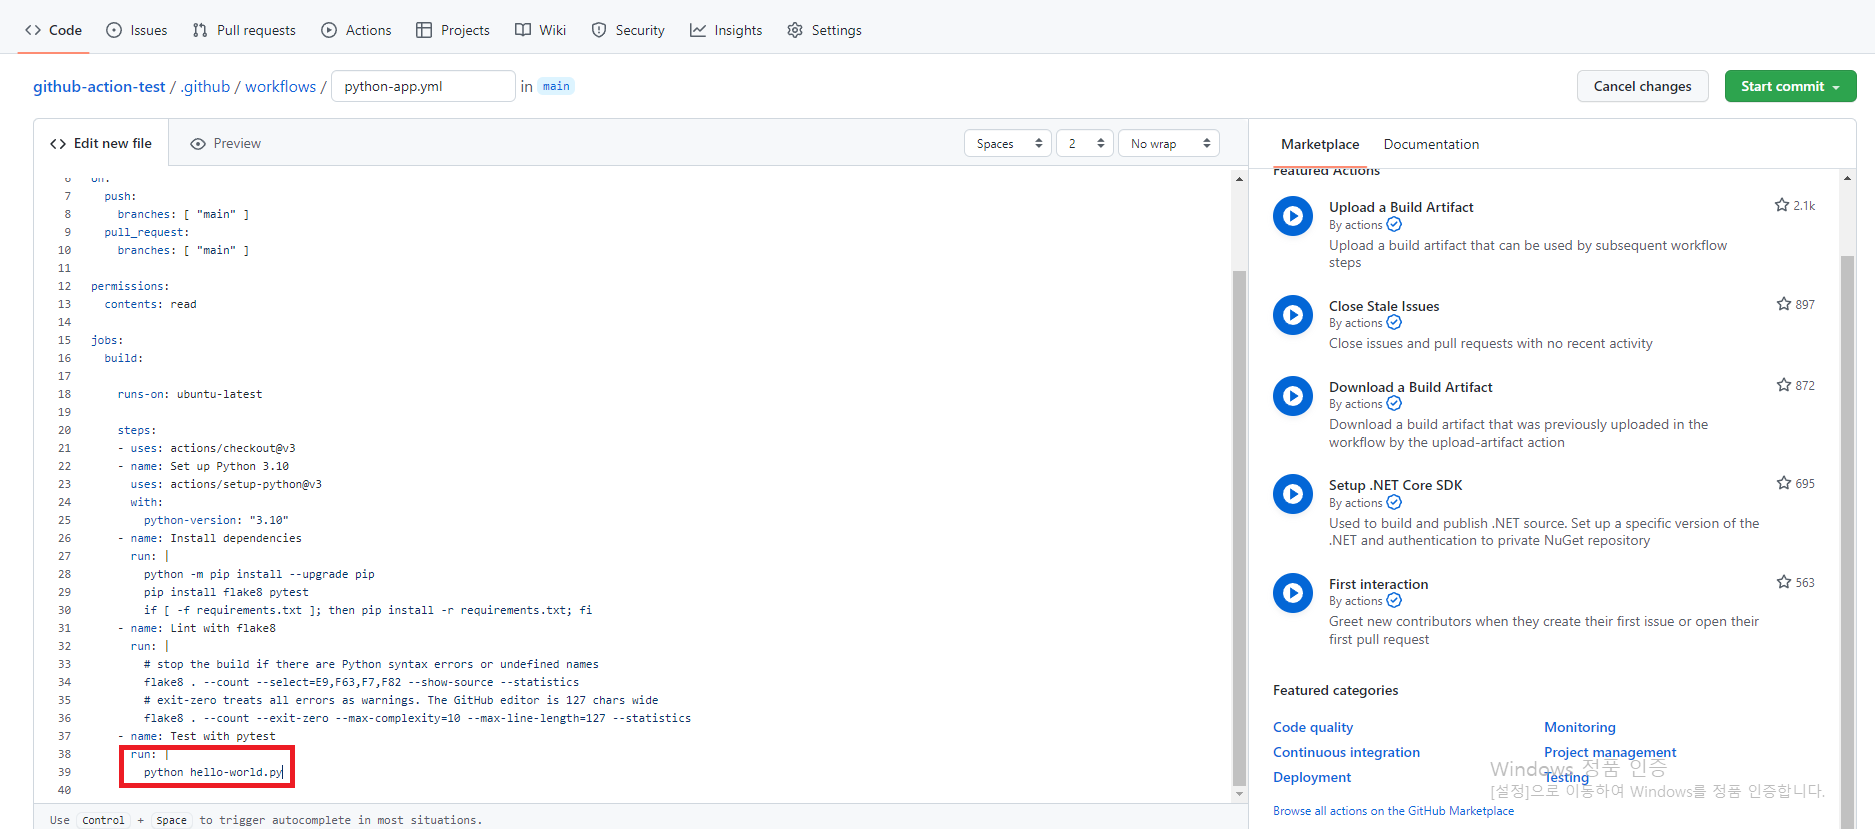Click the .github breadcrumb link

(x=206, y=86)
